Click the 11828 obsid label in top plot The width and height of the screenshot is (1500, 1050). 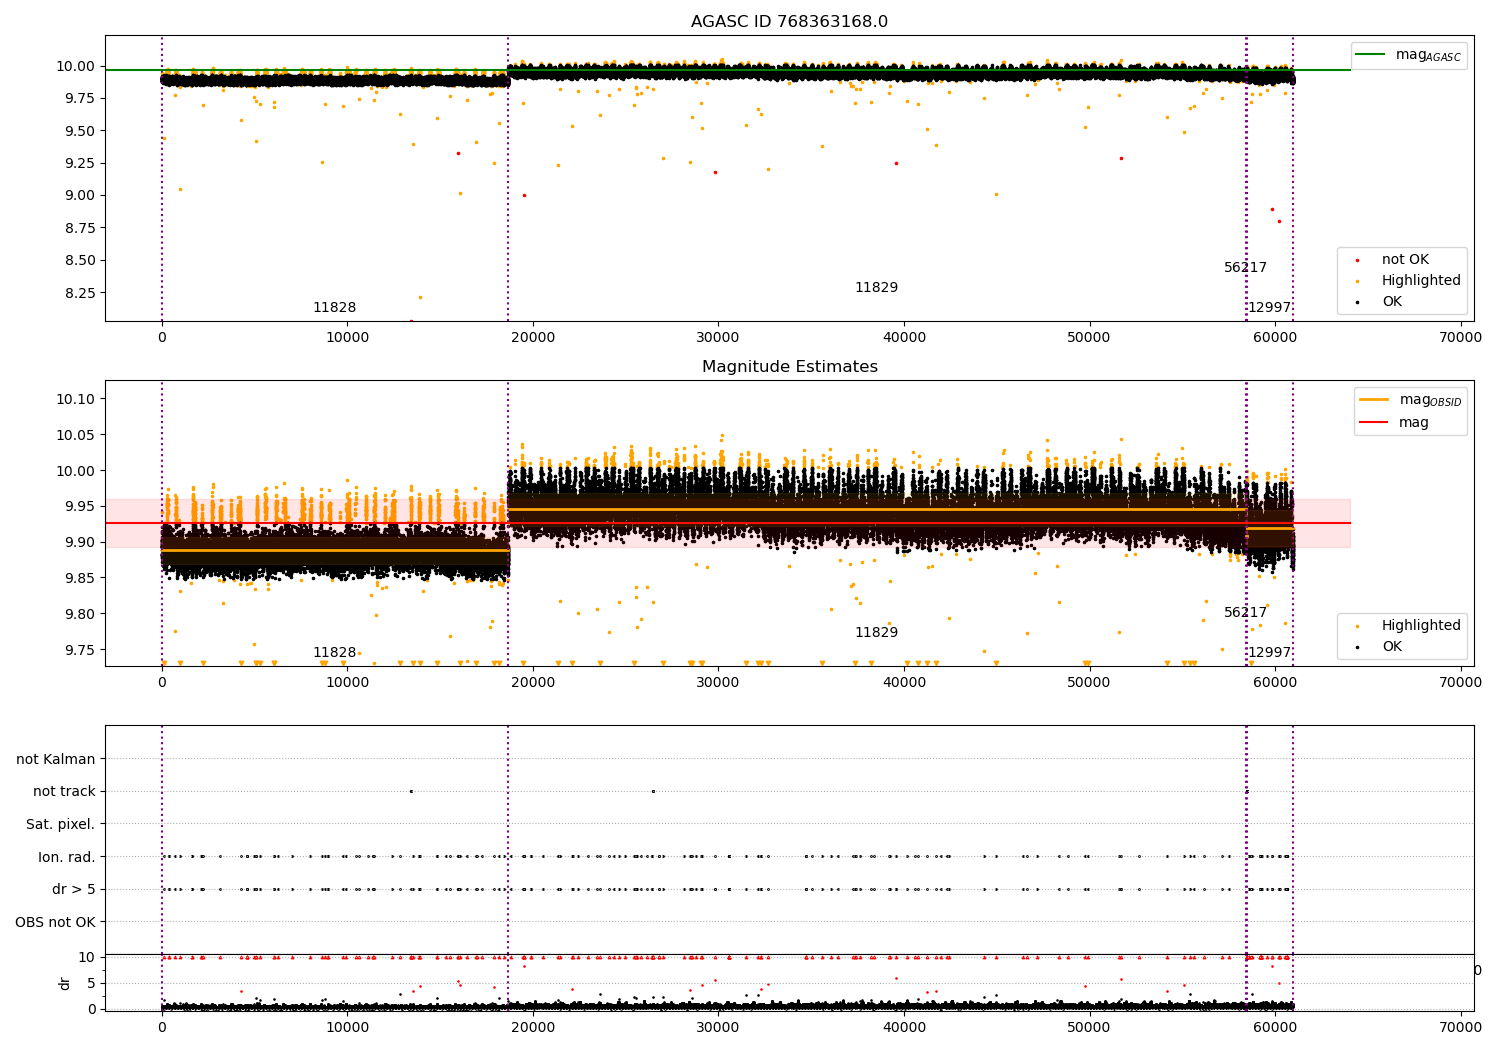click(x=334, y=308)
